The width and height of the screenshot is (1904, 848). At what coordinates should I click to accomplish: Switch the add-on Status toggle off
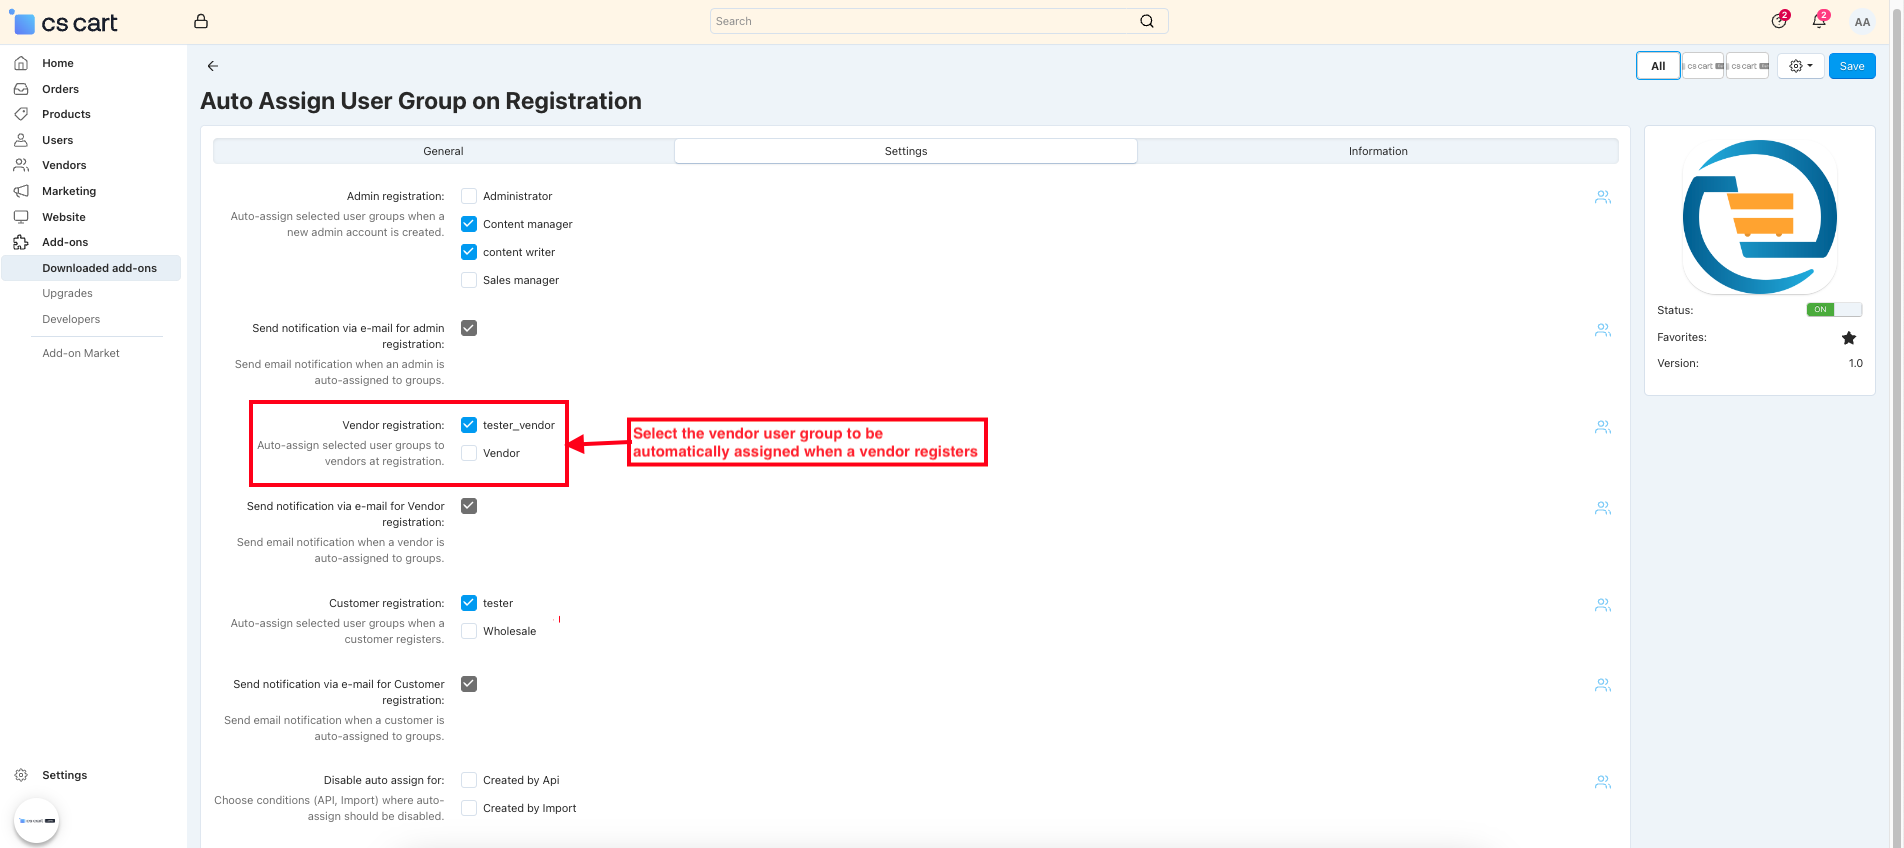click(1833, 310)
